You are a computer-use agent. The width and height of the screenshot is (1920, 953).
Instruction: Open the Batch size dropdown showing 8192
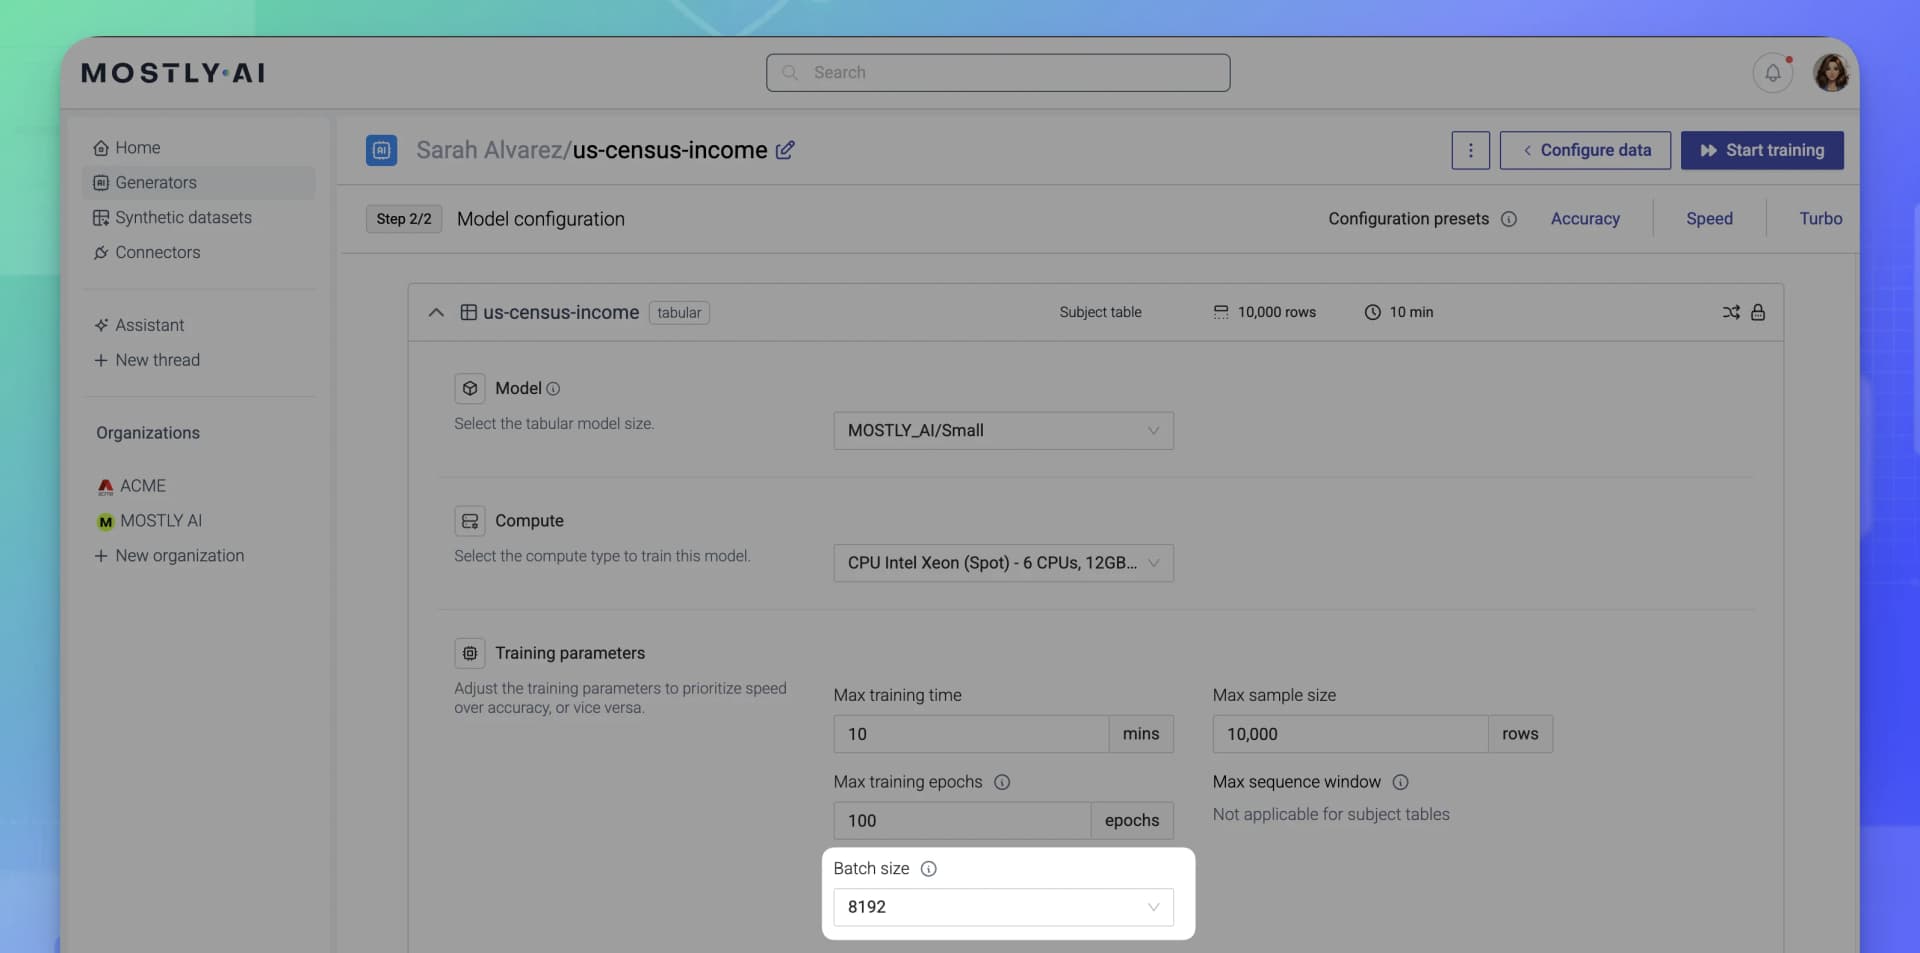[x=1003, y=907]
